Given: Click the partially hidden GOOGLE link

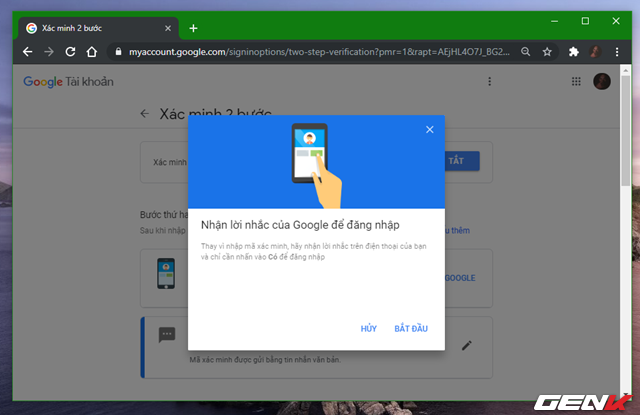Looking at the screenshot, I should (460, 278).
